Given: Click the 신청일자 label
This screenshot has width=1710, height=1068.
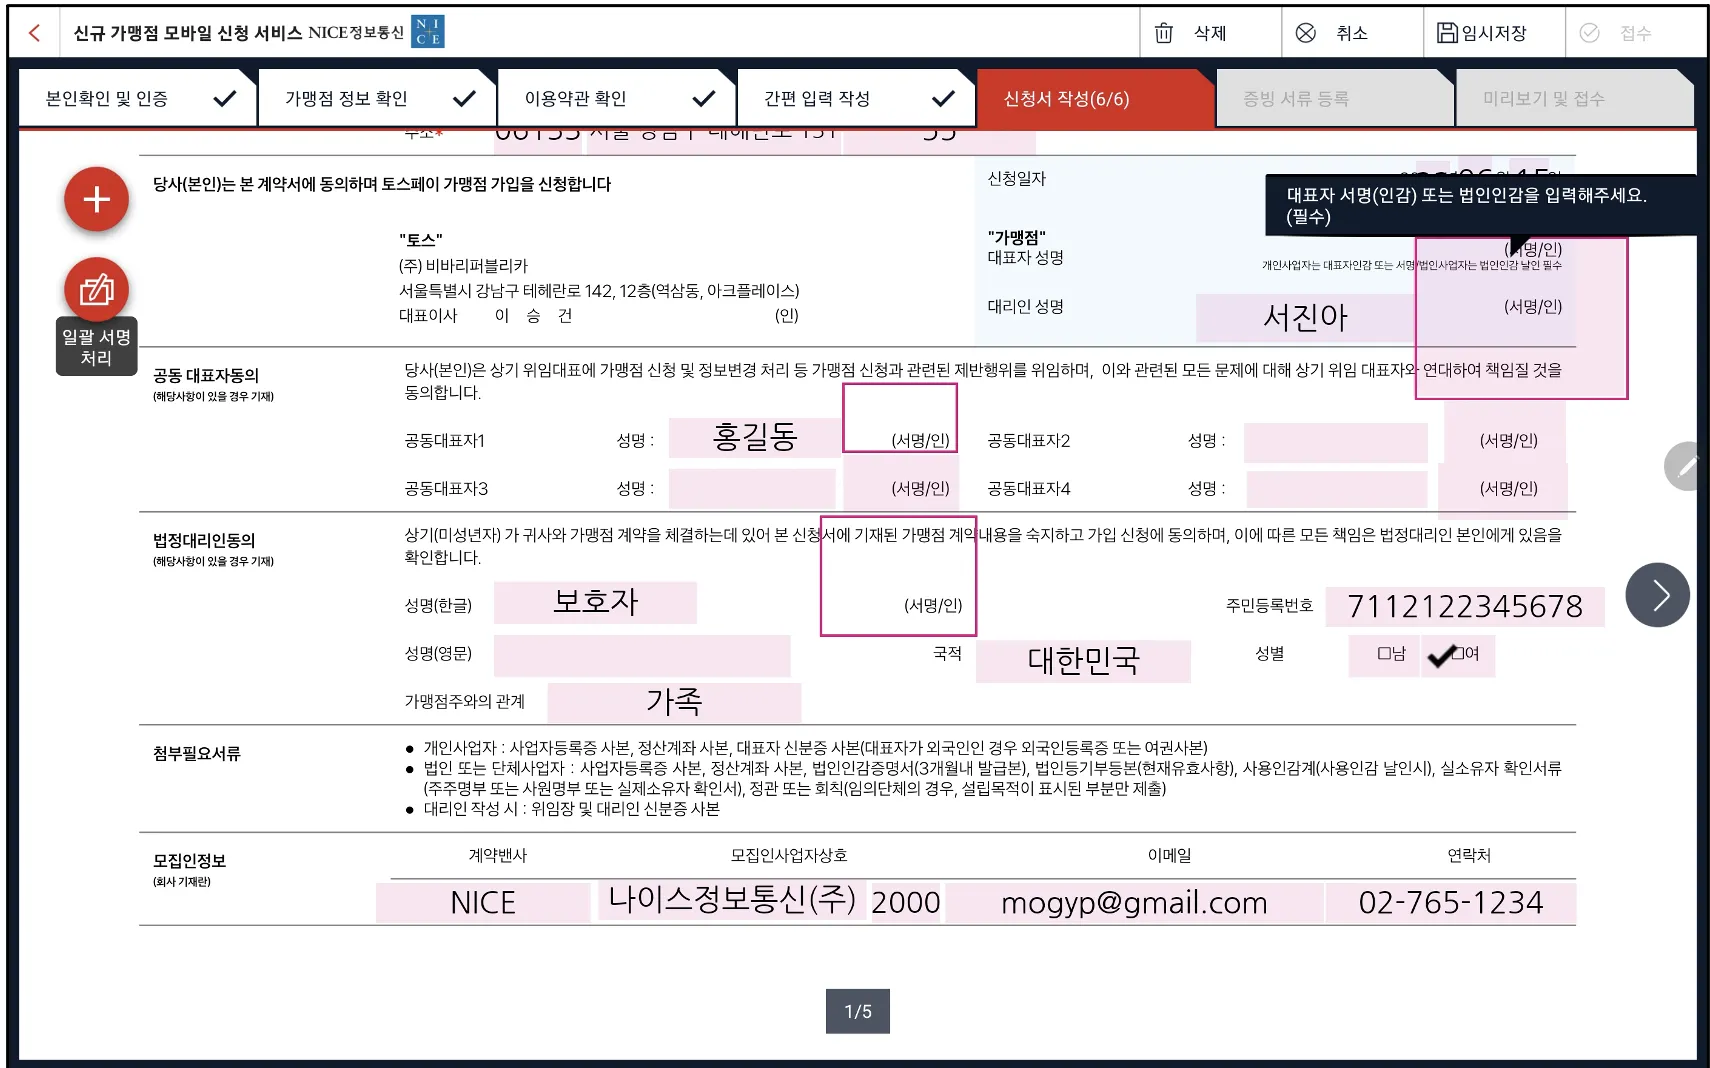Looking at the screenshot, I should (x=1017, y=179).
